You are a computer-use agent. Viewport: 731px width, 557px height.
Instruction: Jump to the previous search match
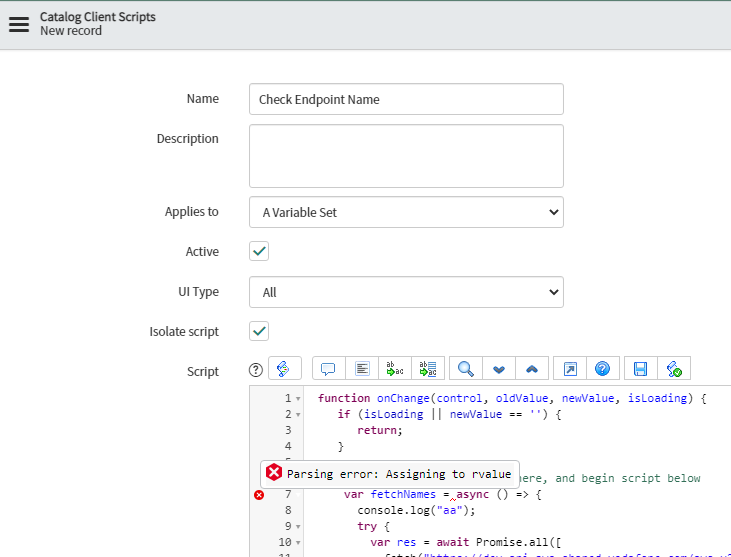532,369
